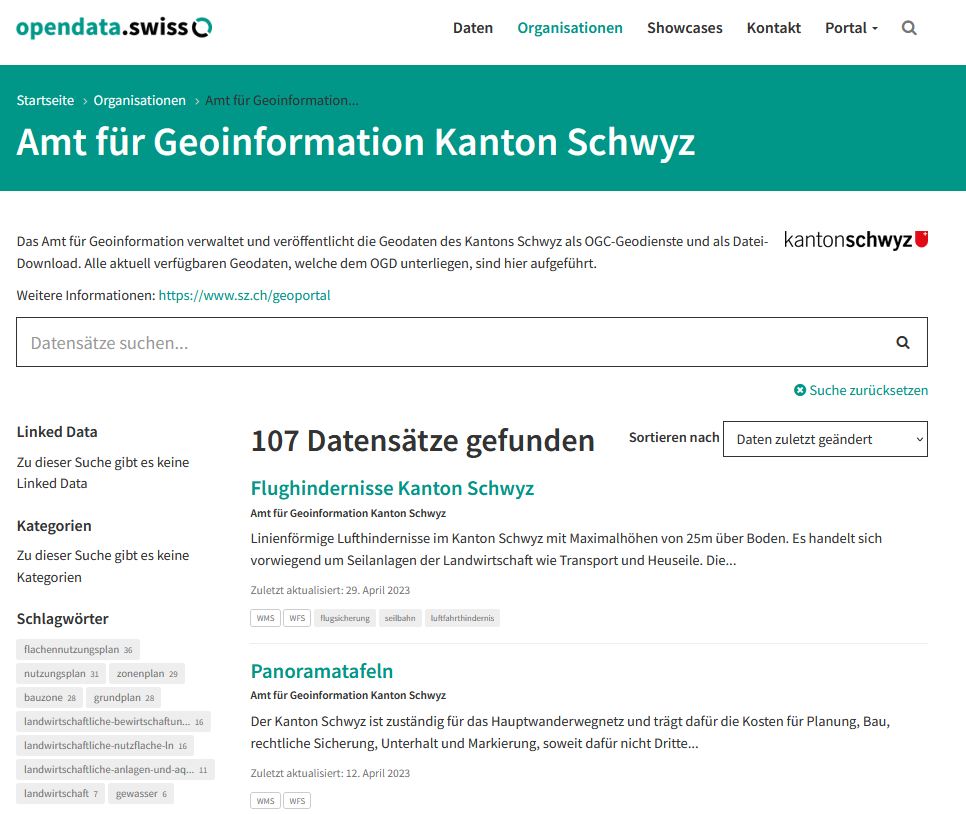Click the seilbahn tag badge

point(400,618)
